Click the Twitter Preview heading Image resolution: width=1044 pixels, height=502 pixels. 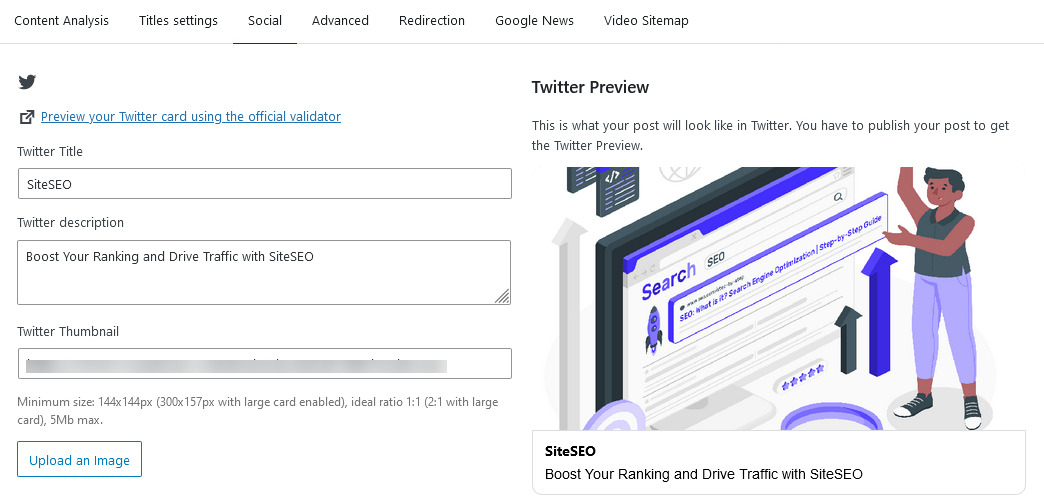tap(591, 87)
